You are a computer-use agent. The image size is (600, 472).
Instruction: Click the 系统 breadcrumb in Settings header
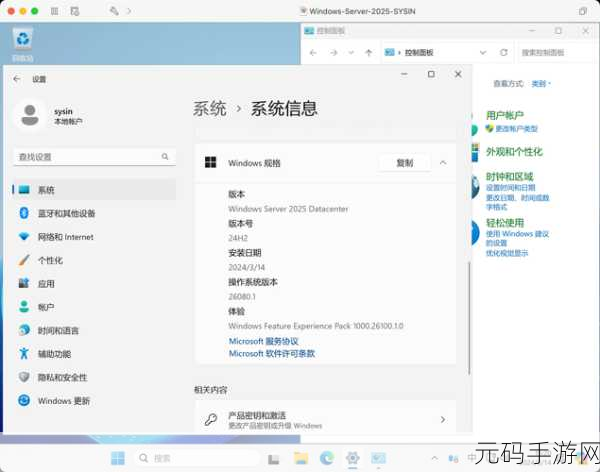tap(210, 109)
